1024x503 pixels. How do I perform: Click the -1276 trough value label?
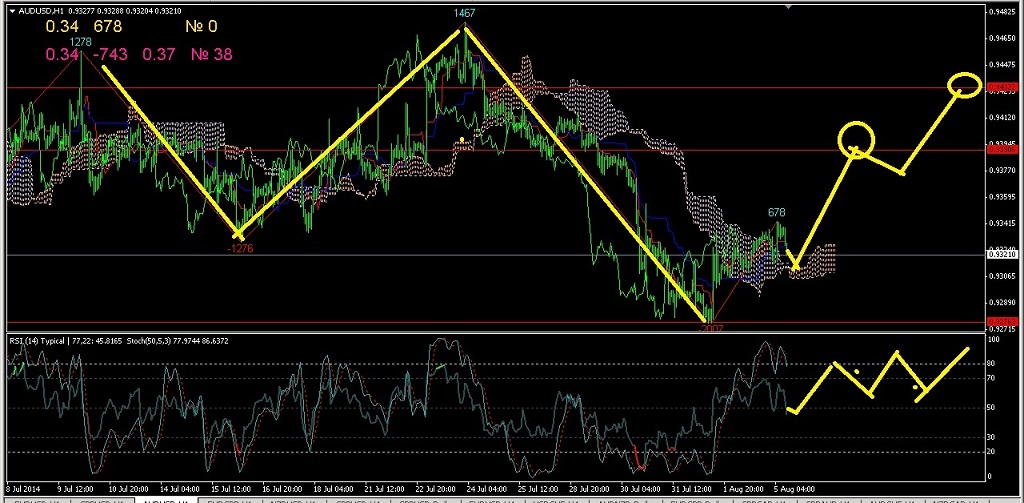tap(240, 248)
